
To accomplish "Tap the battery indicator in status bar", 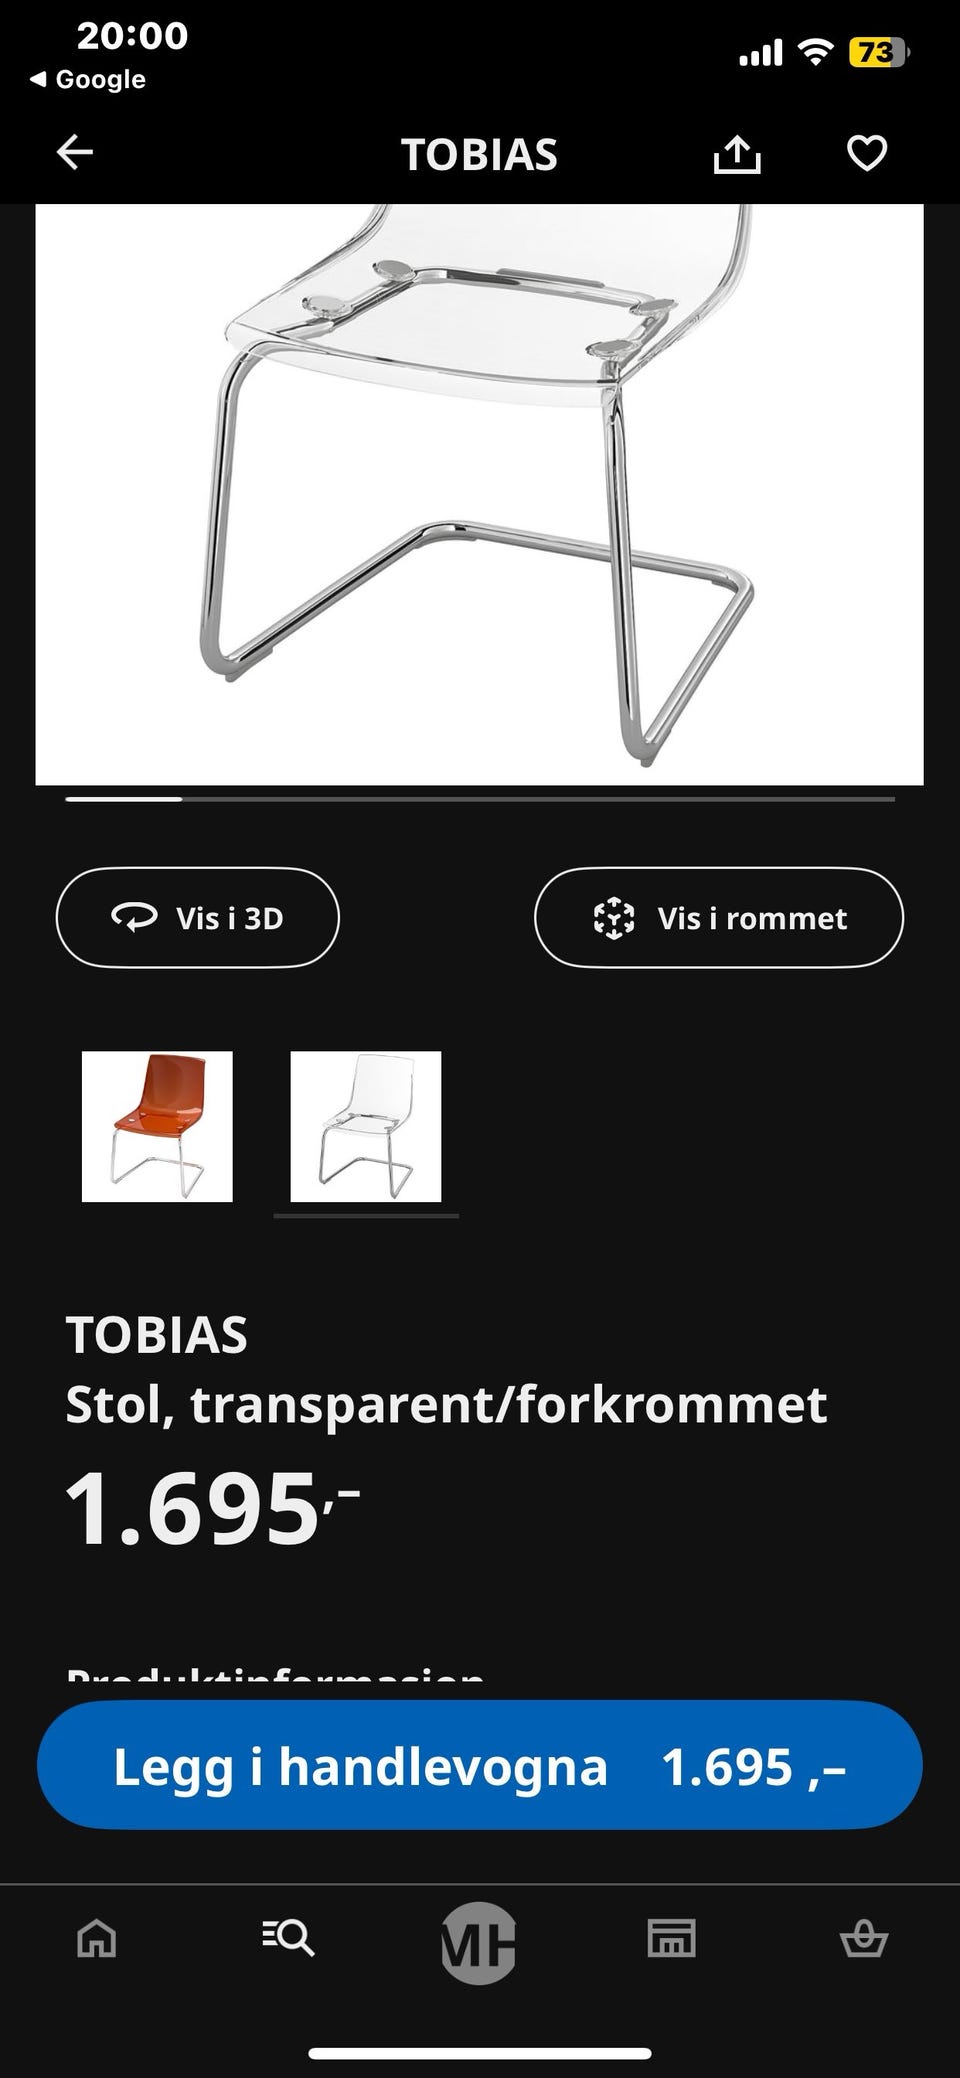I will click(x=878, y=52).
